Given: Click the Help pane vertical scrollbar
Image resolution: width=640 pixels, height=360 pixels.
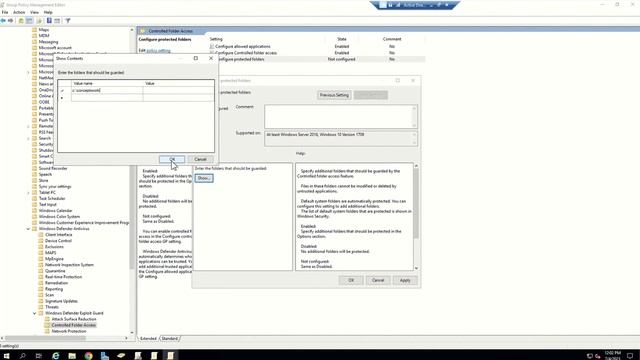Looking at the screenshot, I should [x=416, y=217].
